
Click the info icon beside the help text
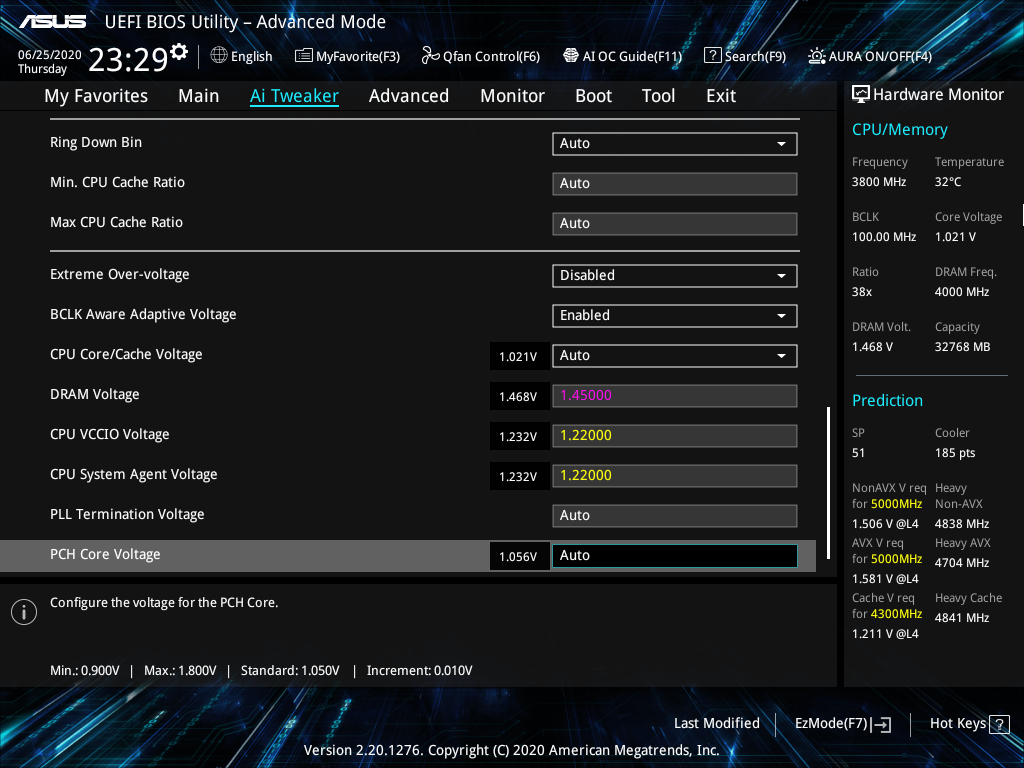click(24, 612)
